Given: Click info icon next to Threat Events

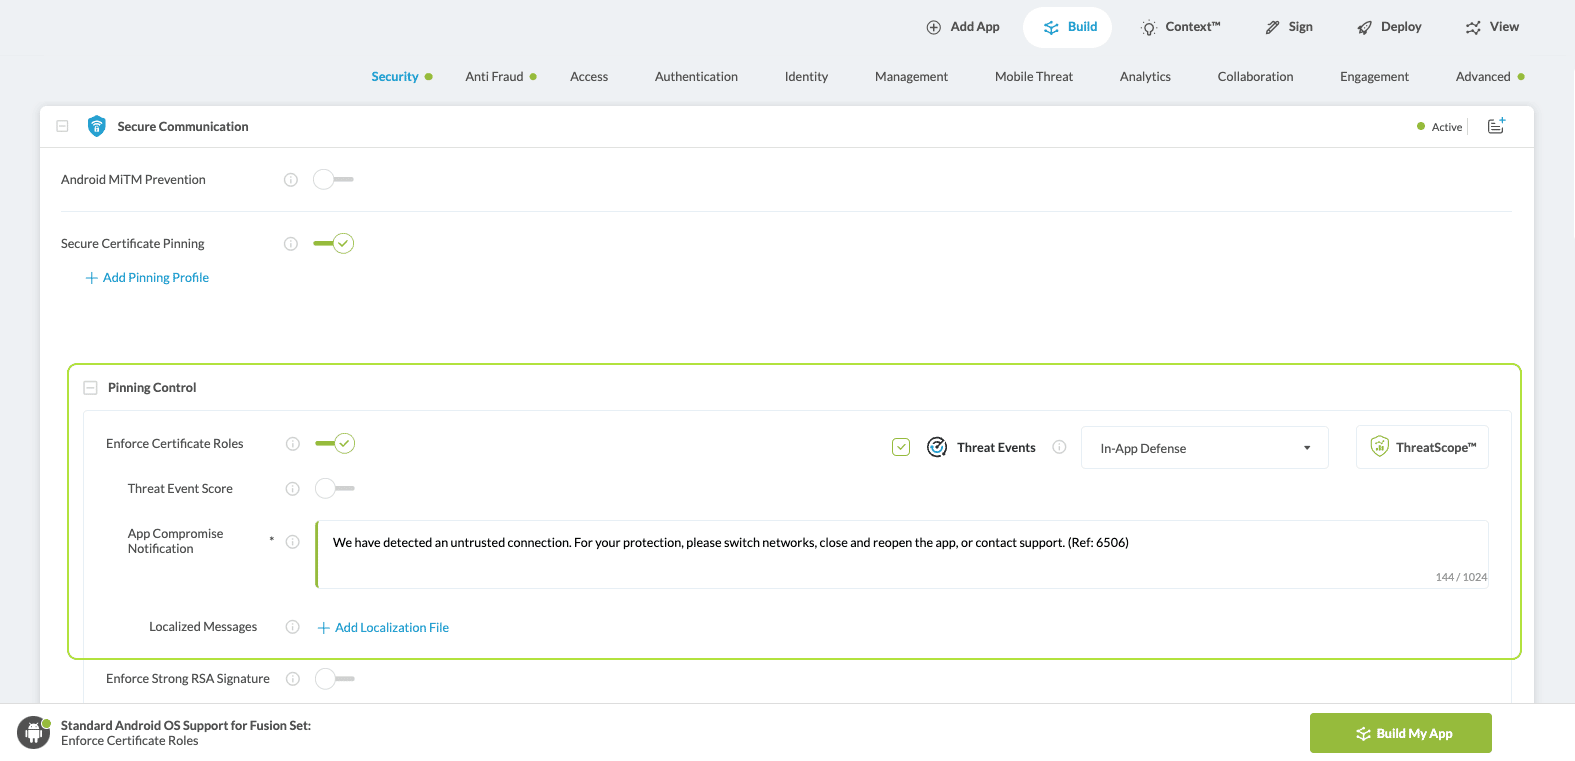Looking at the screenshot, I should pos(1059,447).
